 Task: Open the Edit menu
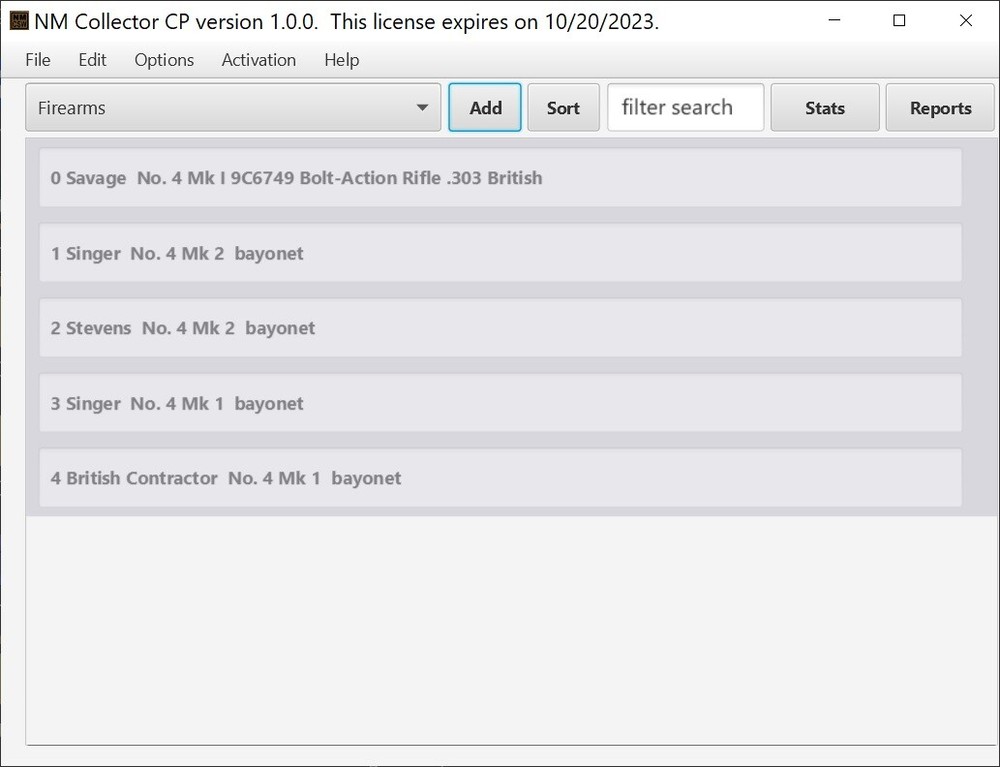[x=92, y=60]
